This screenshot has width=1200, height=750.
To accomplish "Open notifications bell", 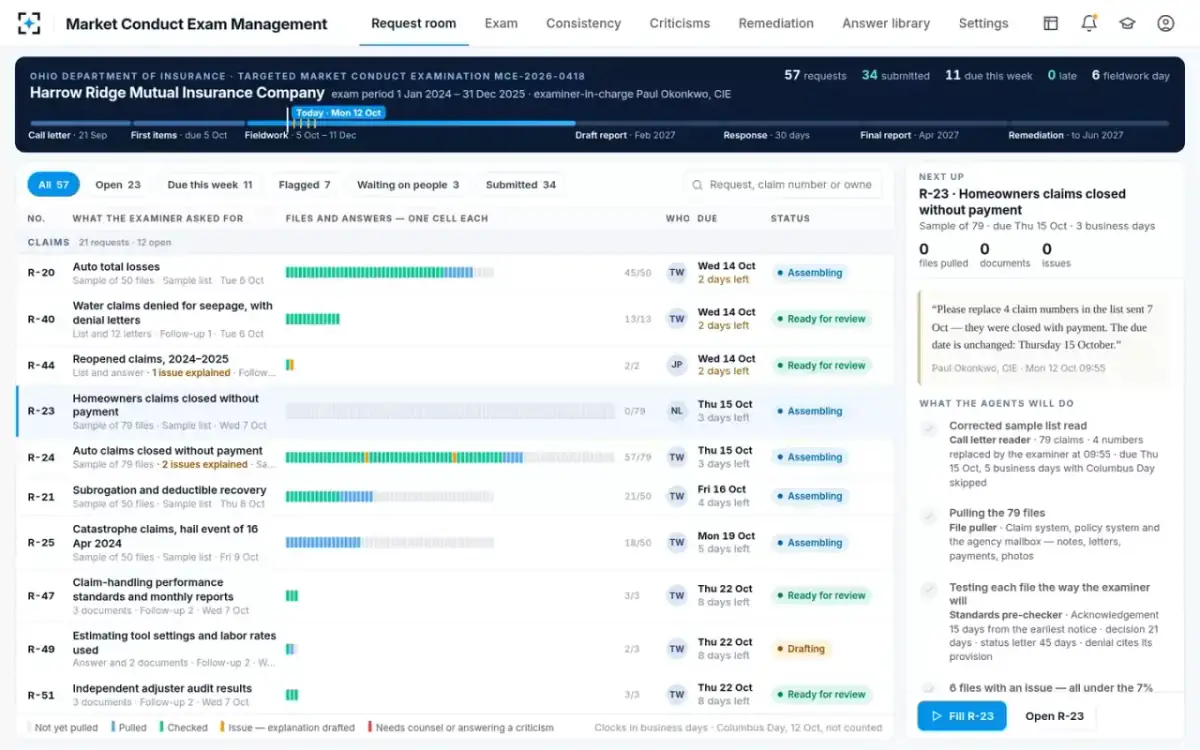I will point(1089,23).
